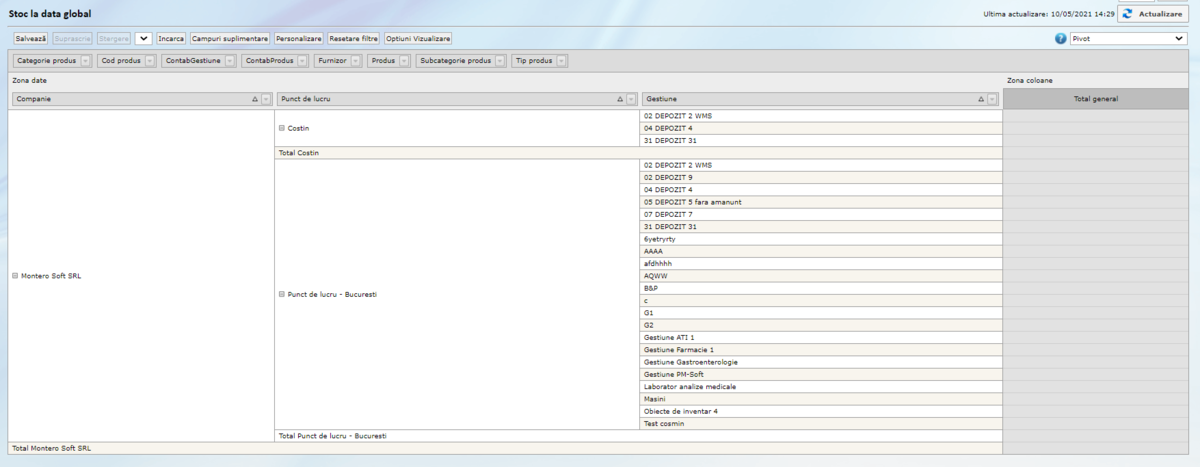The image size is (1200, 467).
Task: Click the sort triangle in Companie header
Action: click(x=255, y=99)
